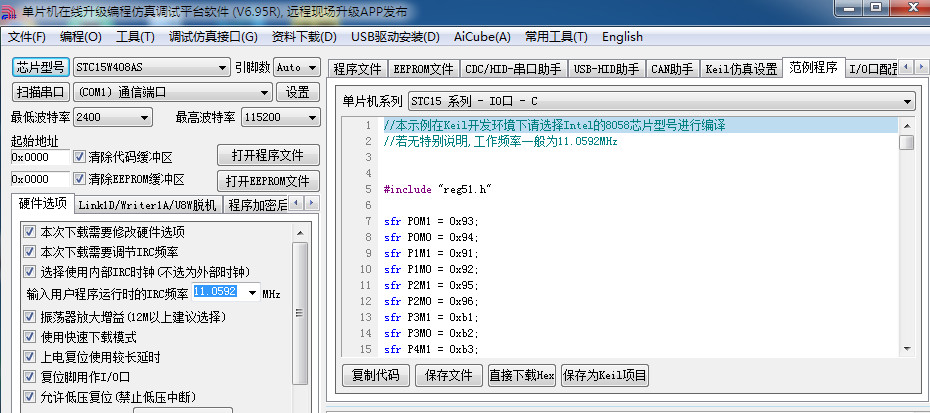This screenshot has width=930, height=413.
Task: Toggle 清除代码缓冲区 checkbox
Action: point(79,157)
